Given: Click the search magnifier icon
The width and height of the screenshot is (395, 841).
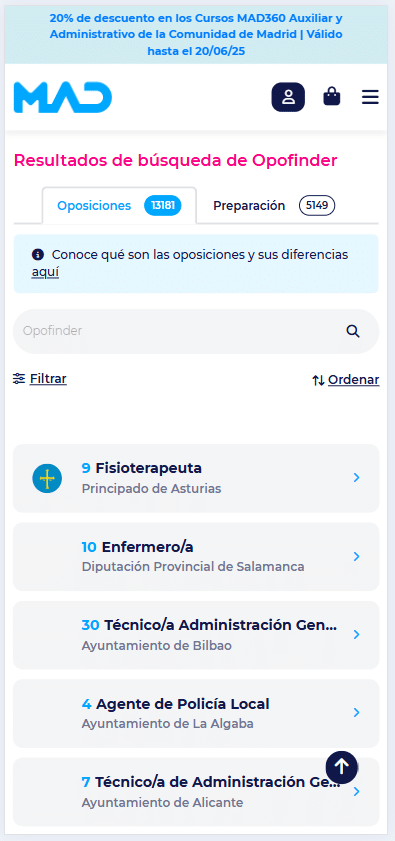Looking at the screenshot, I should click(x=353, y=331).
